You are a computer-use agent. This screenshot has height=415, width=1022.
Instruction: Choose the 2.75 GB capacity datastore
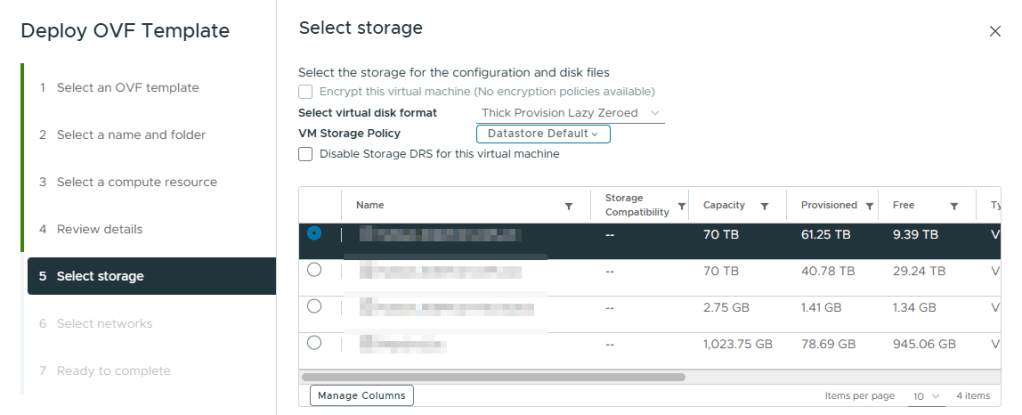[x=314, y=307]
